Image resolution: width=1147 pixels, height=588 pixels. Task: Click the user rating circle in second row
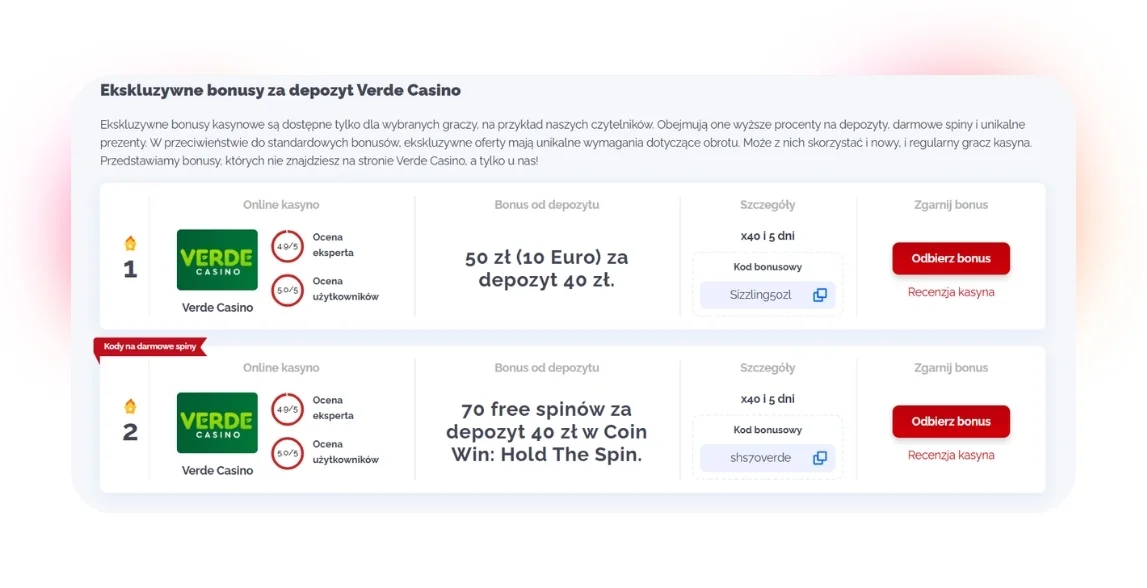287,453
